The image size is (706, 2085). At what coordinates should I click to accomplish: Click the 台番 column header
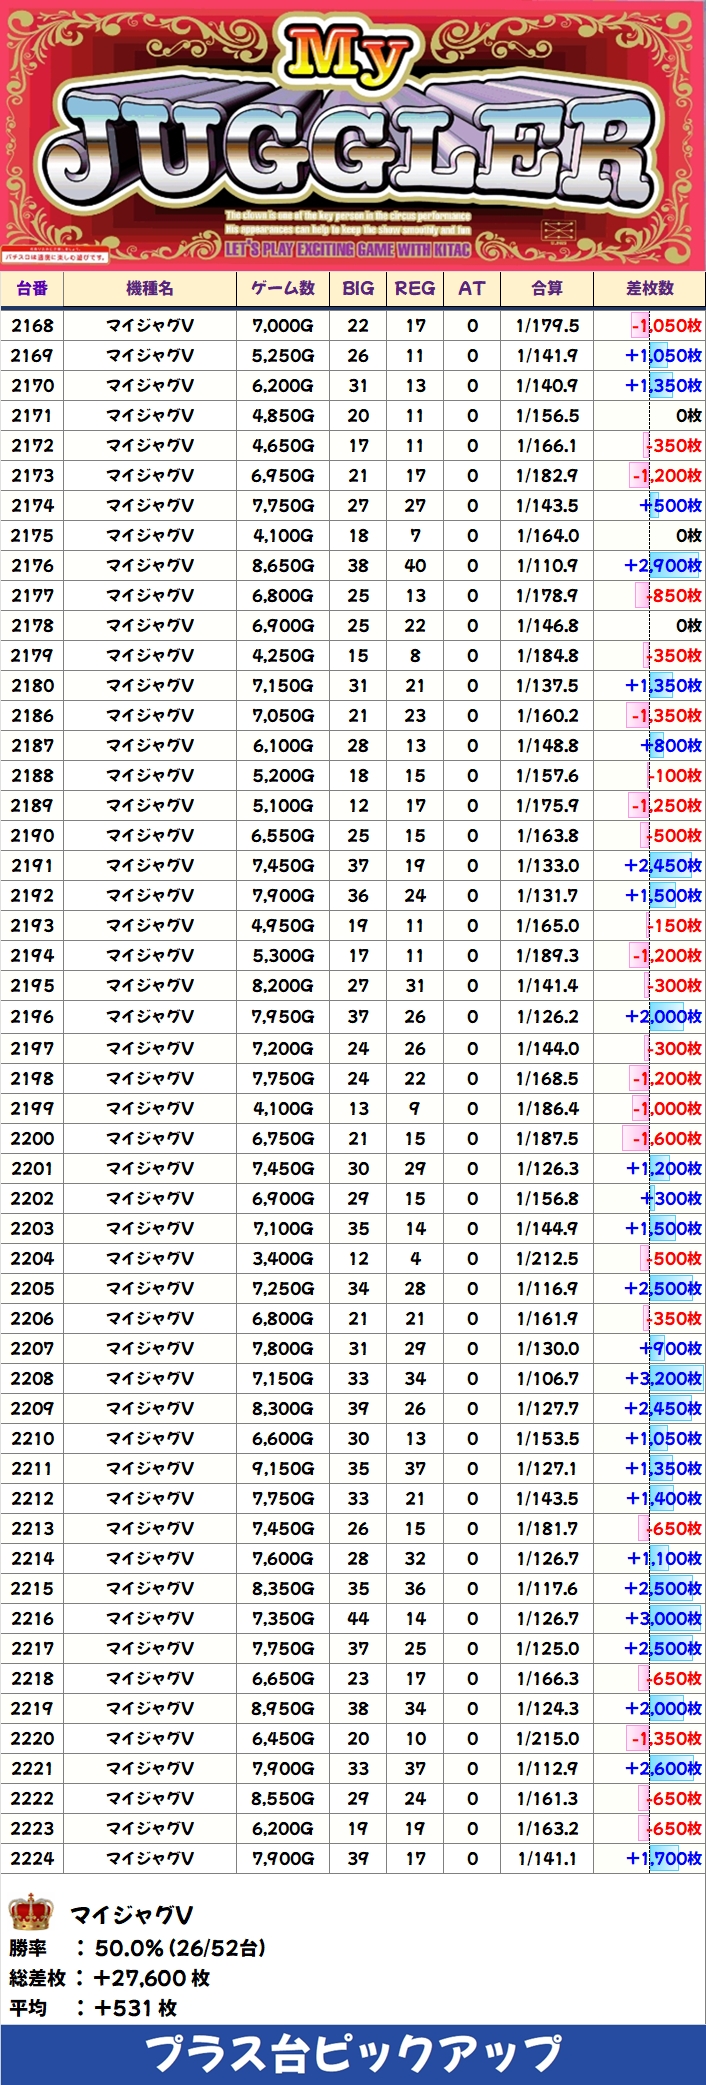click(x=32, y=288)
